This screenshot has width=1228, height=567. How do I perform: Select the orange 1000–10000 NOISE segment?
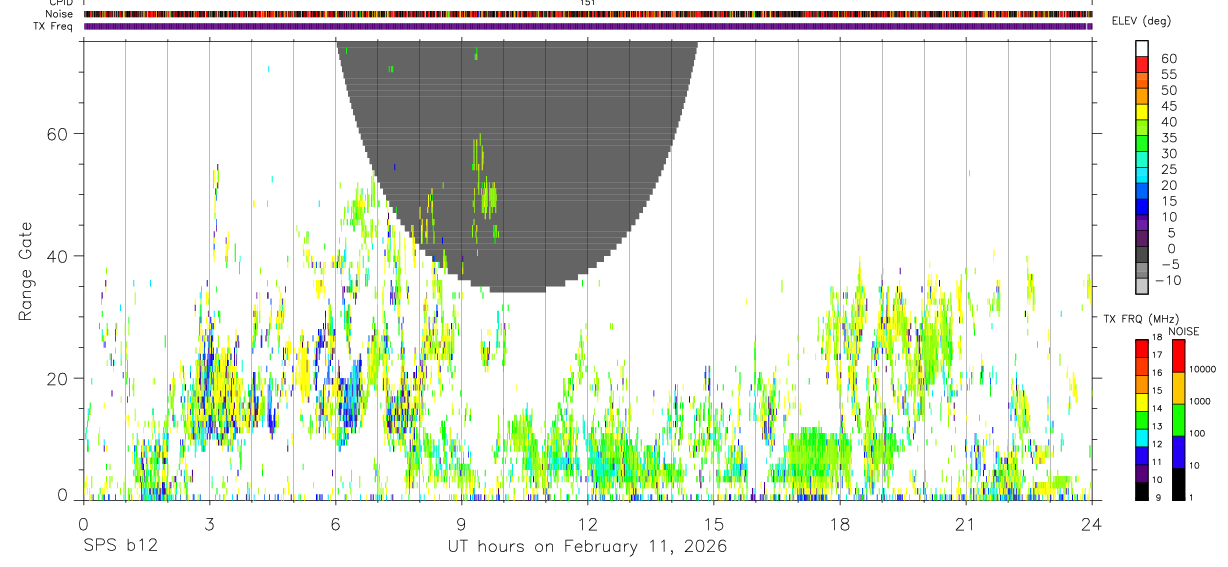[1178, 388]
